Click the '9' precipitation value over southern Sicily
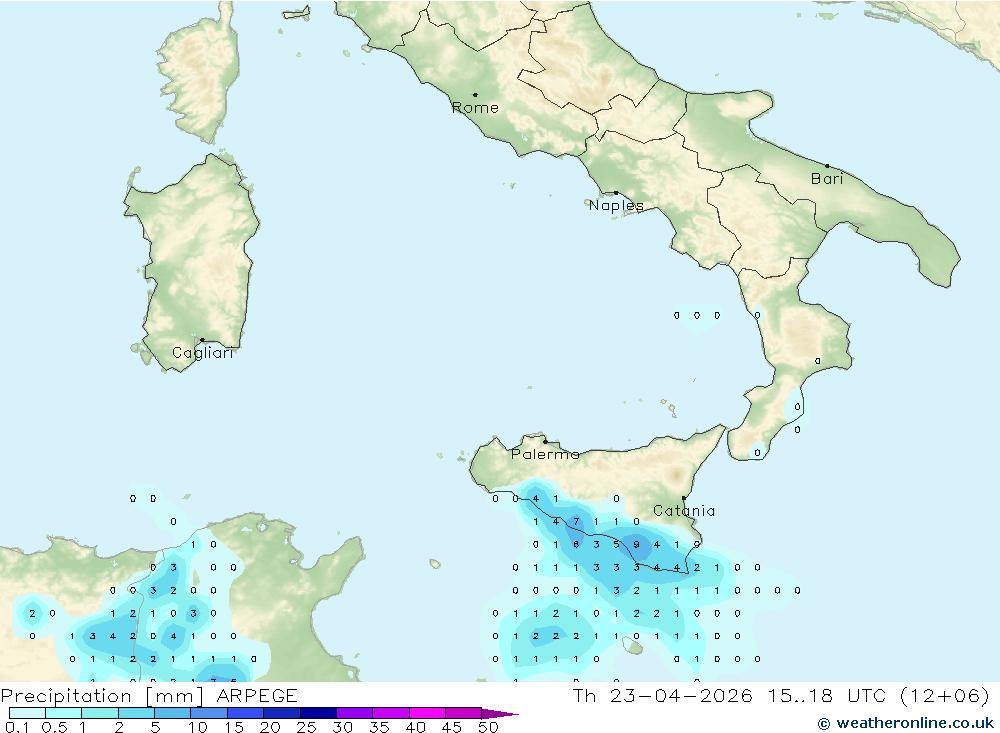 (x=636, y=545)
